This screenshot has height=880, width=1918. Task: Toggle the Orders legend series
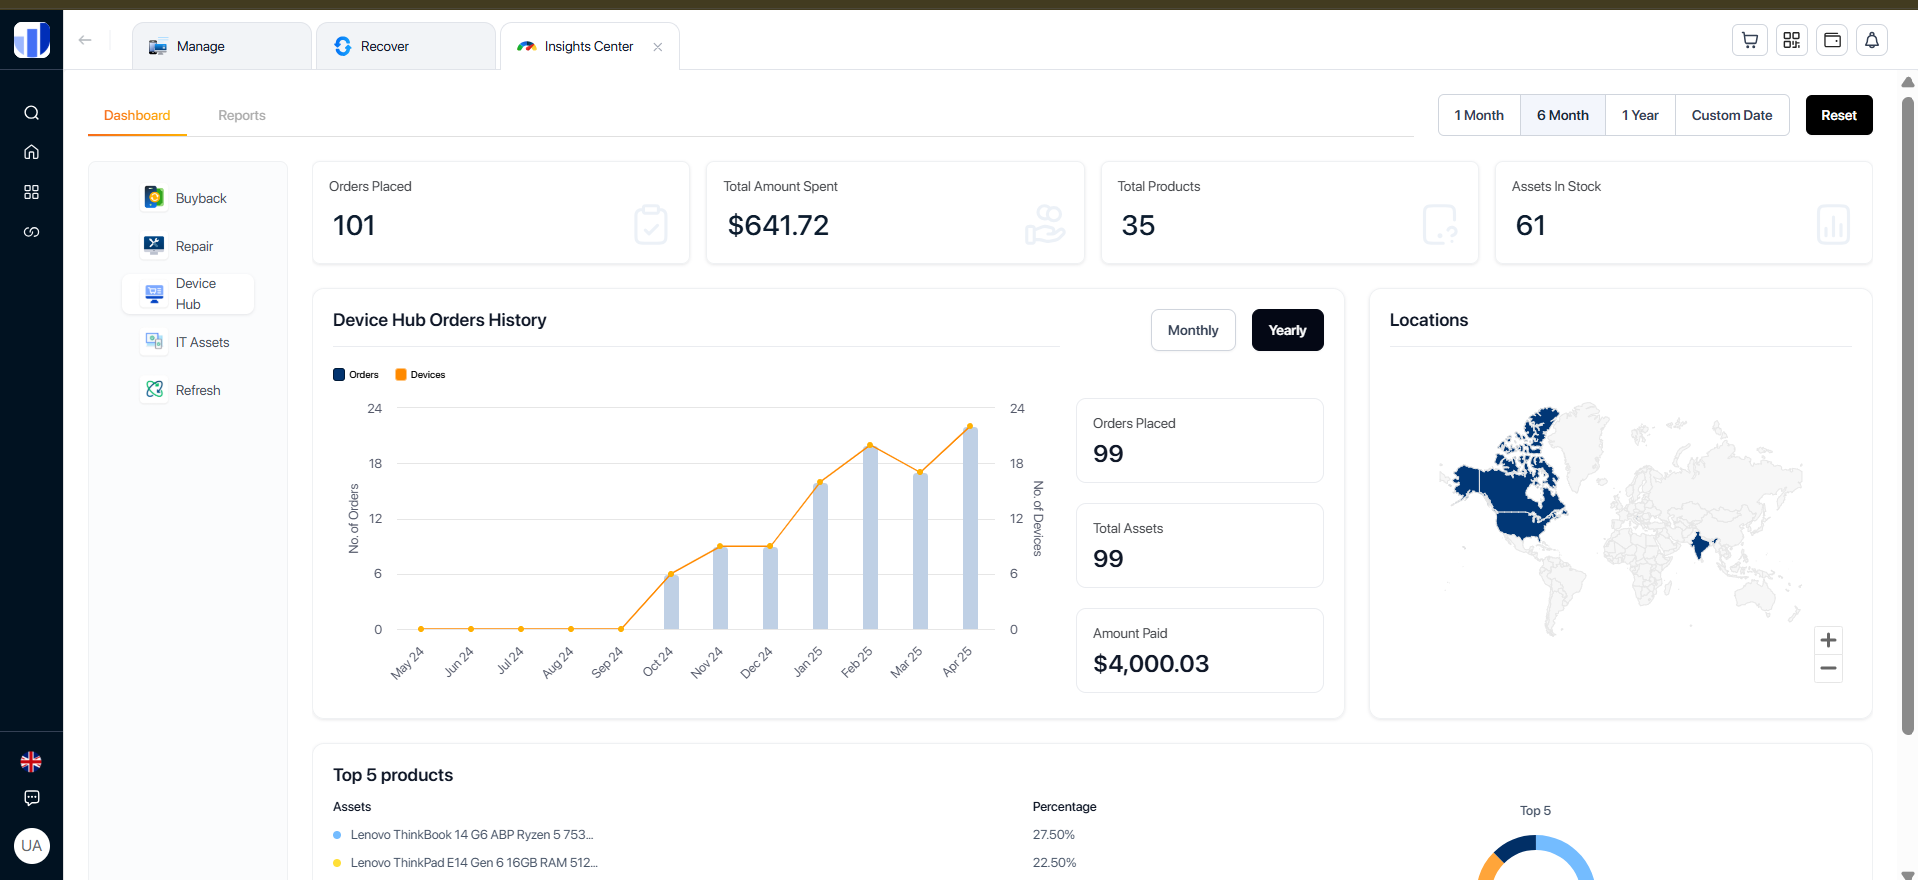click(x=356, y=375)
